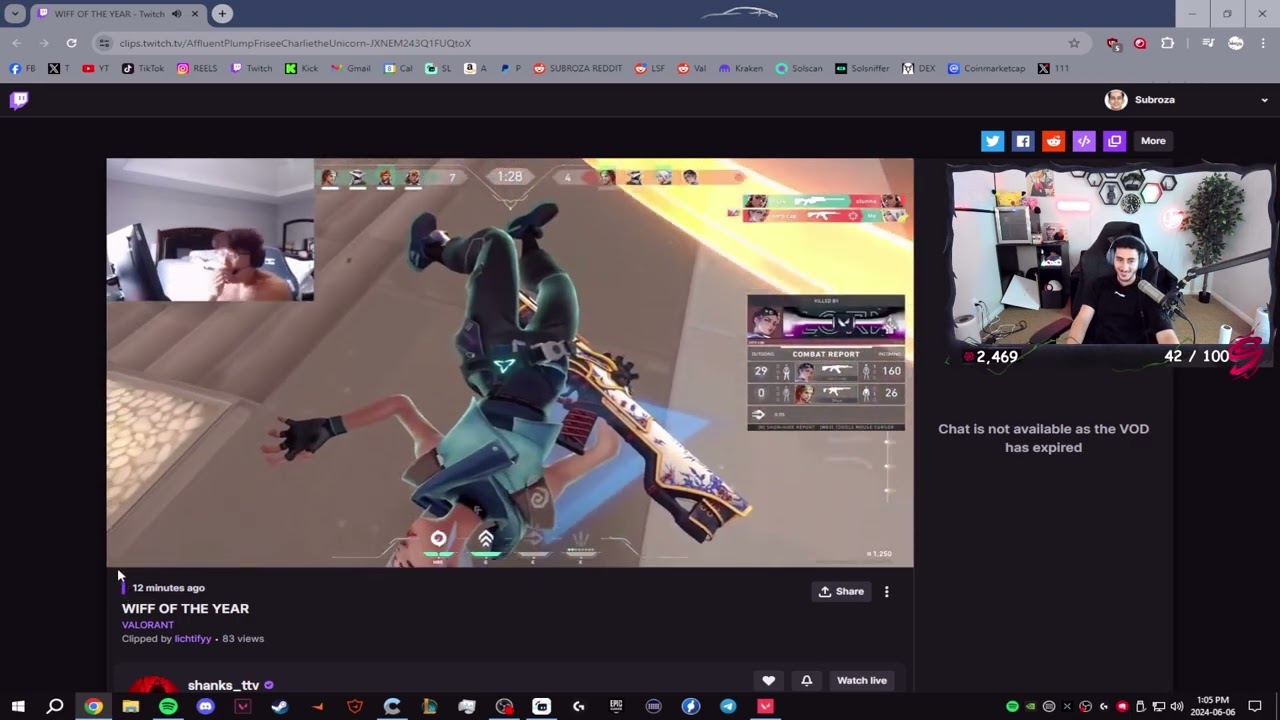Reload the current page

[x=71, y=43]
